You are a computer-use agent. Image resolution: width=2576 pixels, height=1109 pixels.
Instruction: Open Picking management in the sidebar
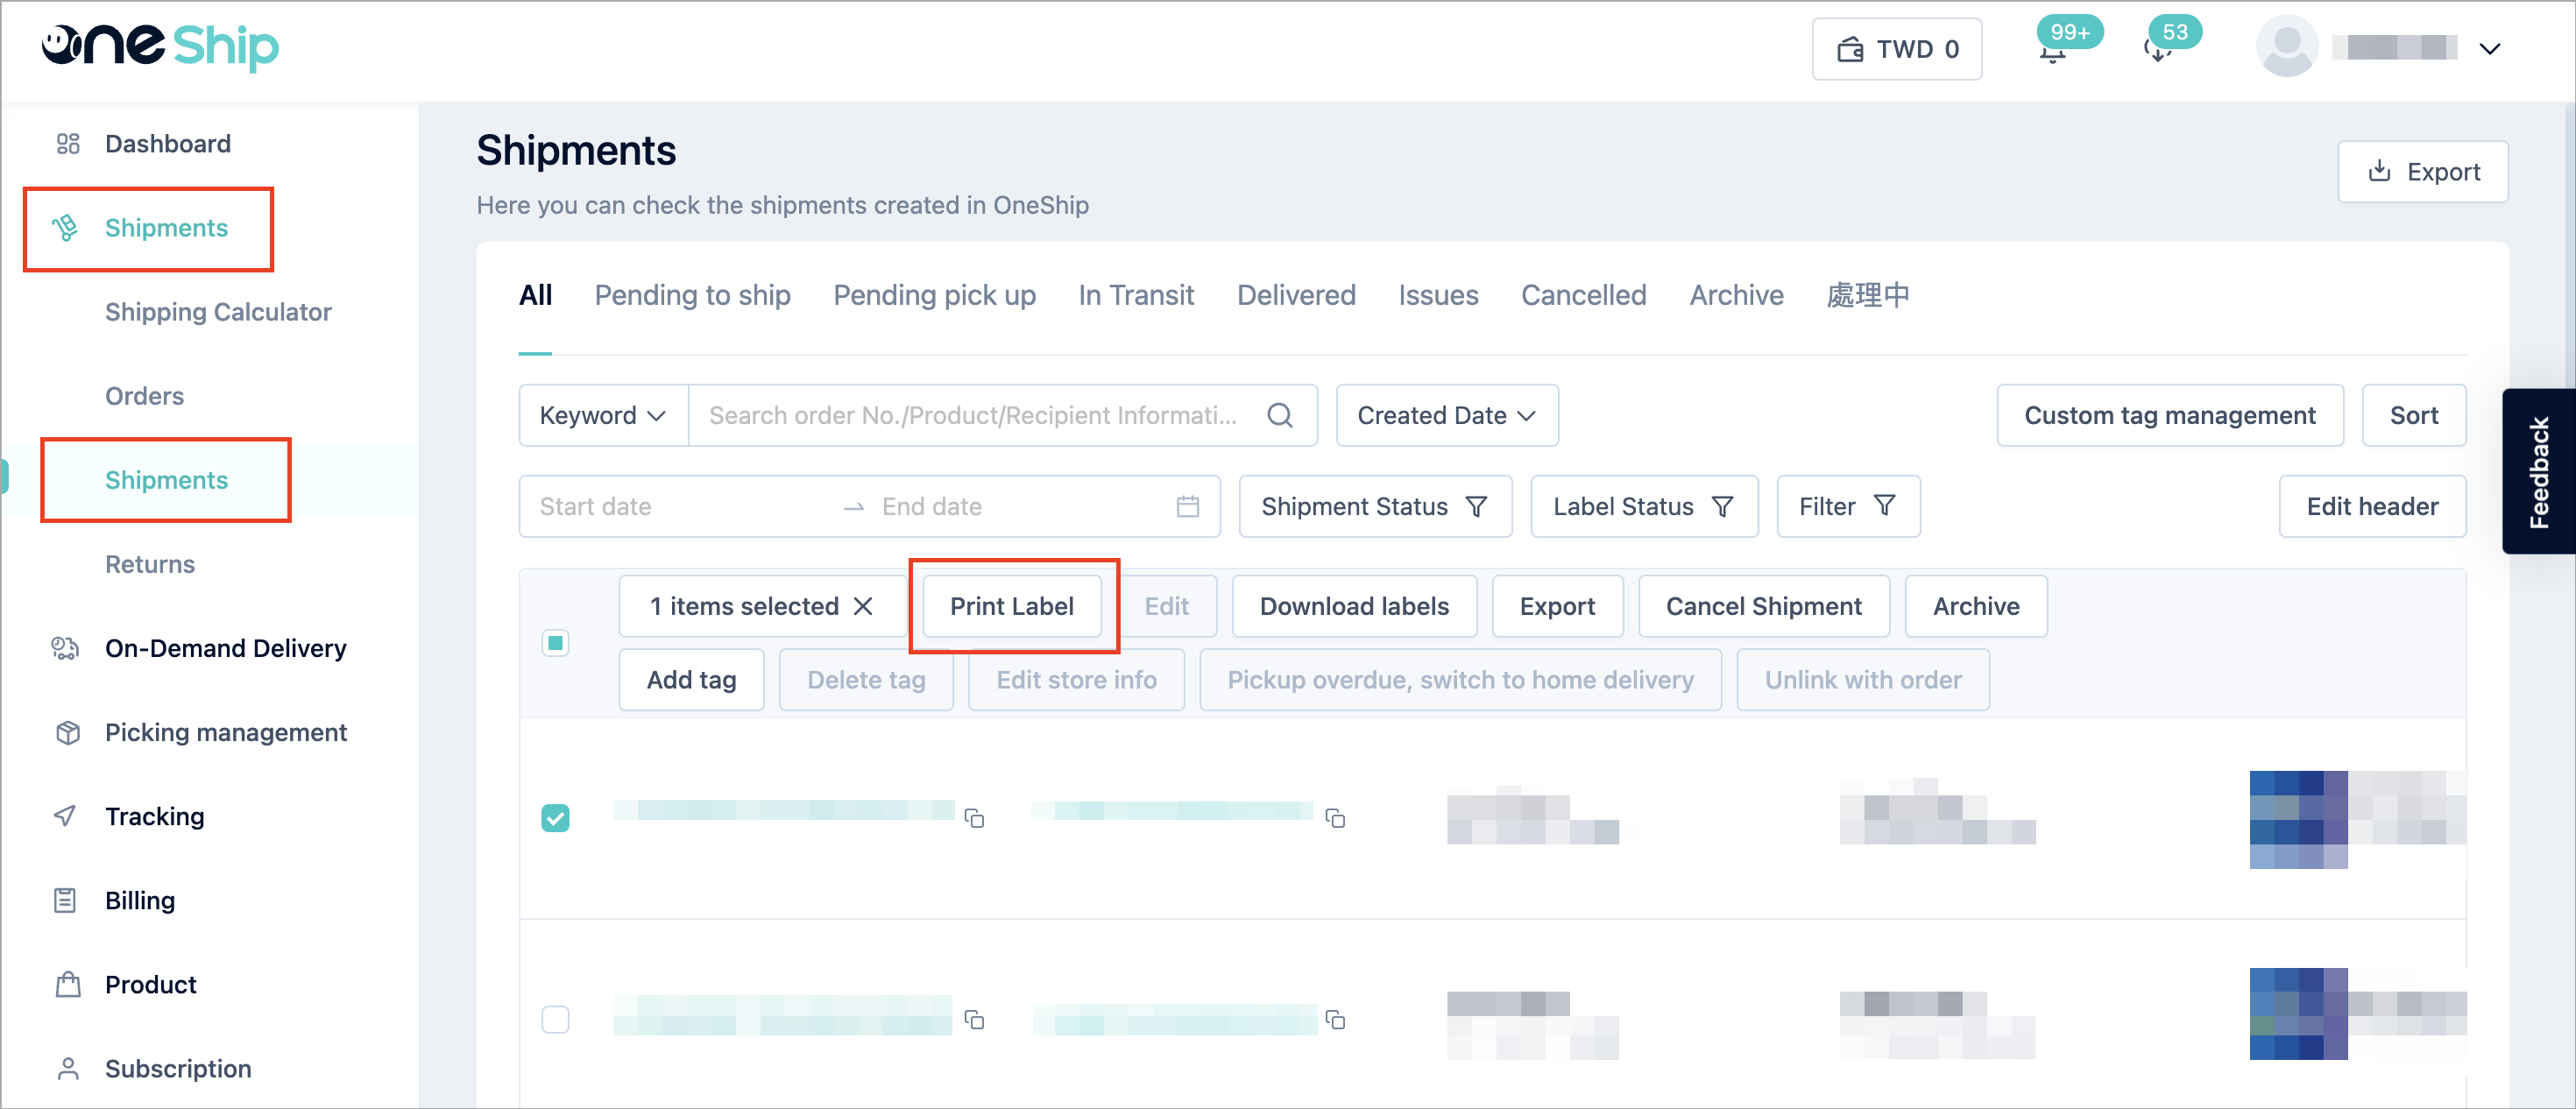[225, 732]
